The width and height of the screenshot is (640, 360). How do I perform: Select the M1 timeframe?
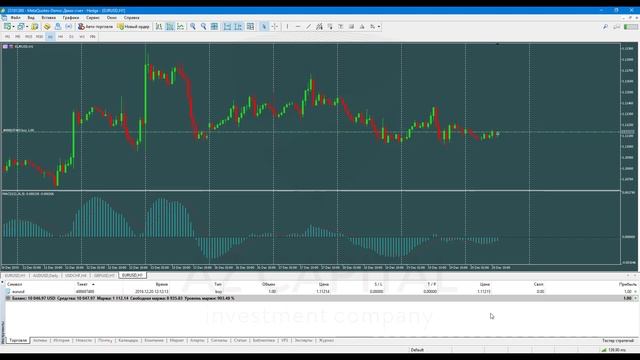point(7,37)
